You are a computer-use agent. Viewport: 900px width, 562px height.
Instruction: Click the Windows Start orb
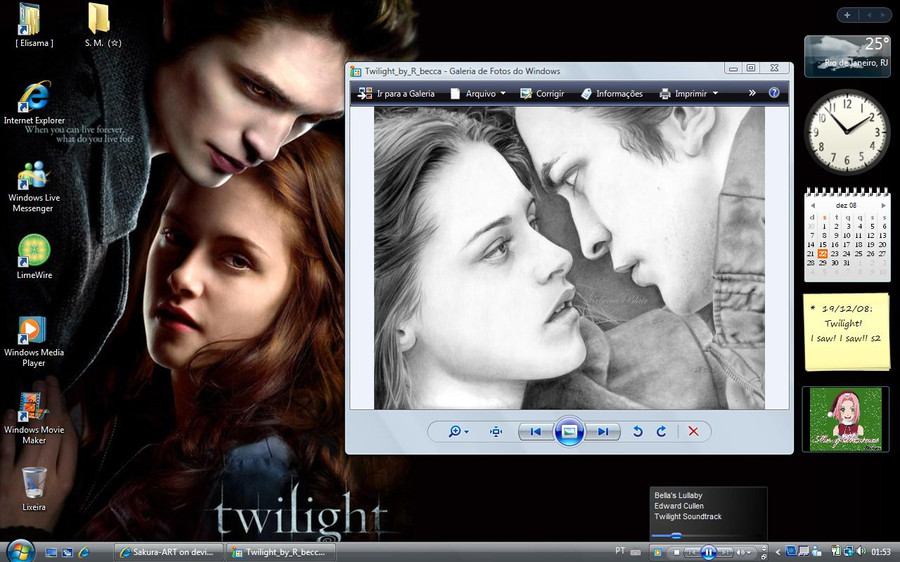[x=21, y=552]
